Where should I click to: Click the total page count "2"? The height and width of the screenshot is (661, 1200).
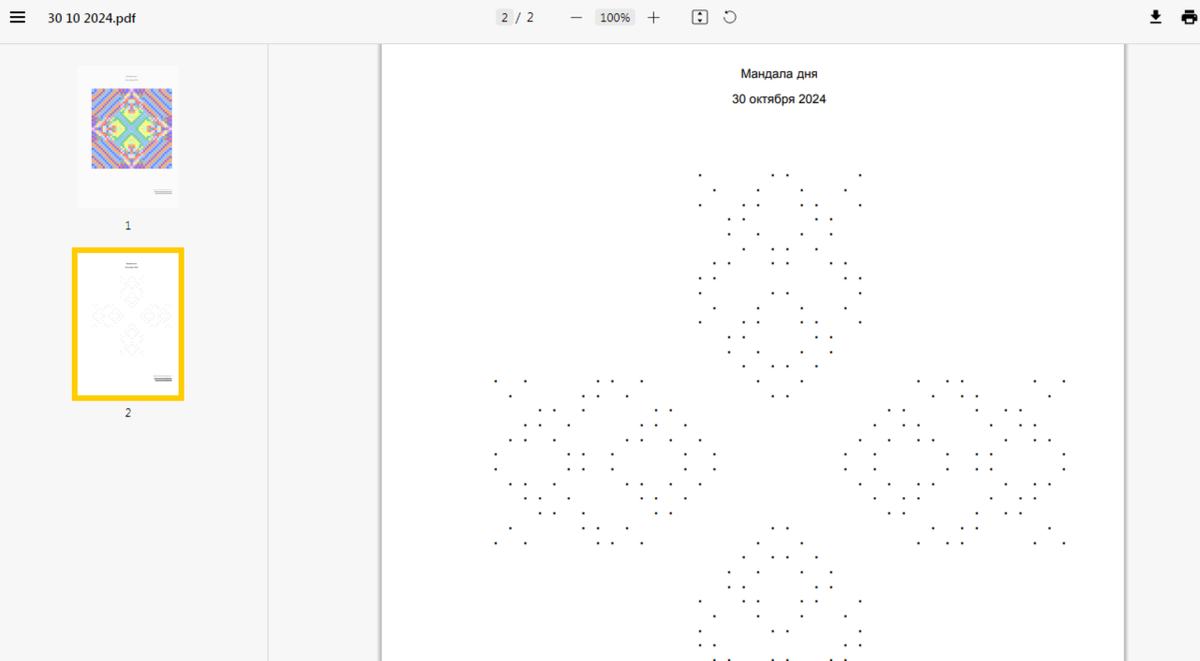pyautogui.click(x=529, y=17)
